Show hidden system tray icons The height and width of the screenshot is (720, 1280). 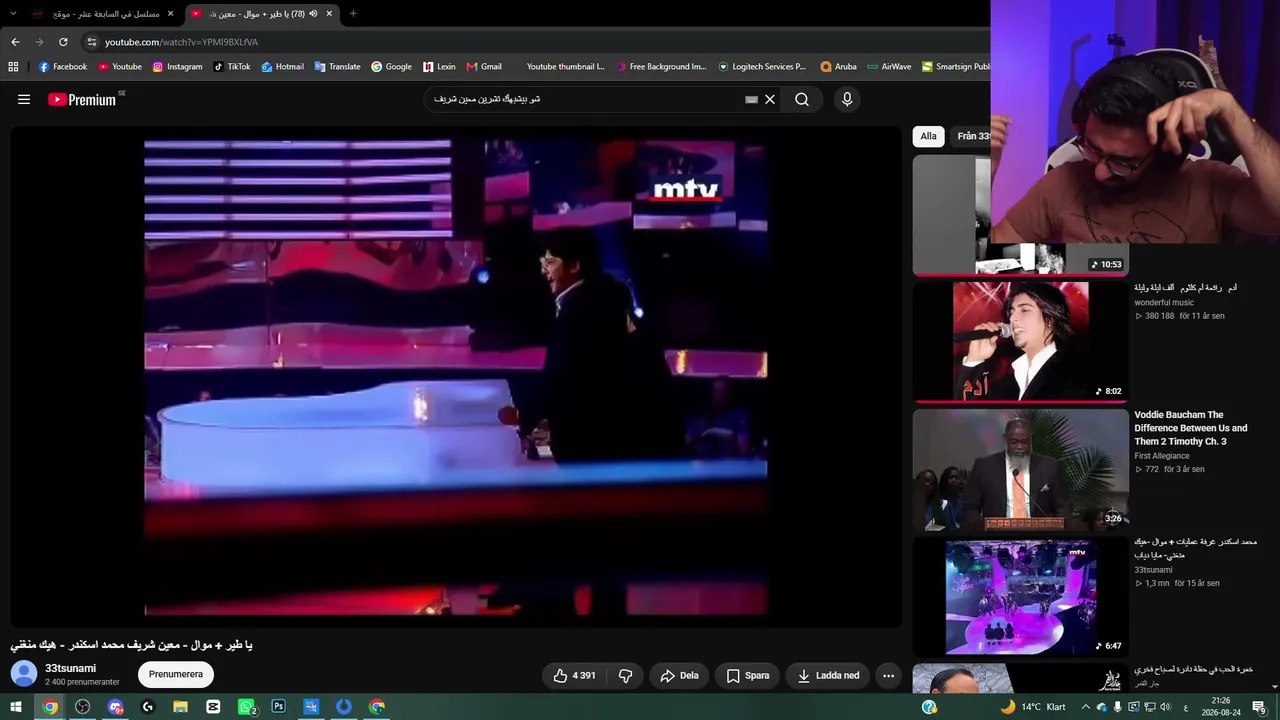(x=1086, y=707)
